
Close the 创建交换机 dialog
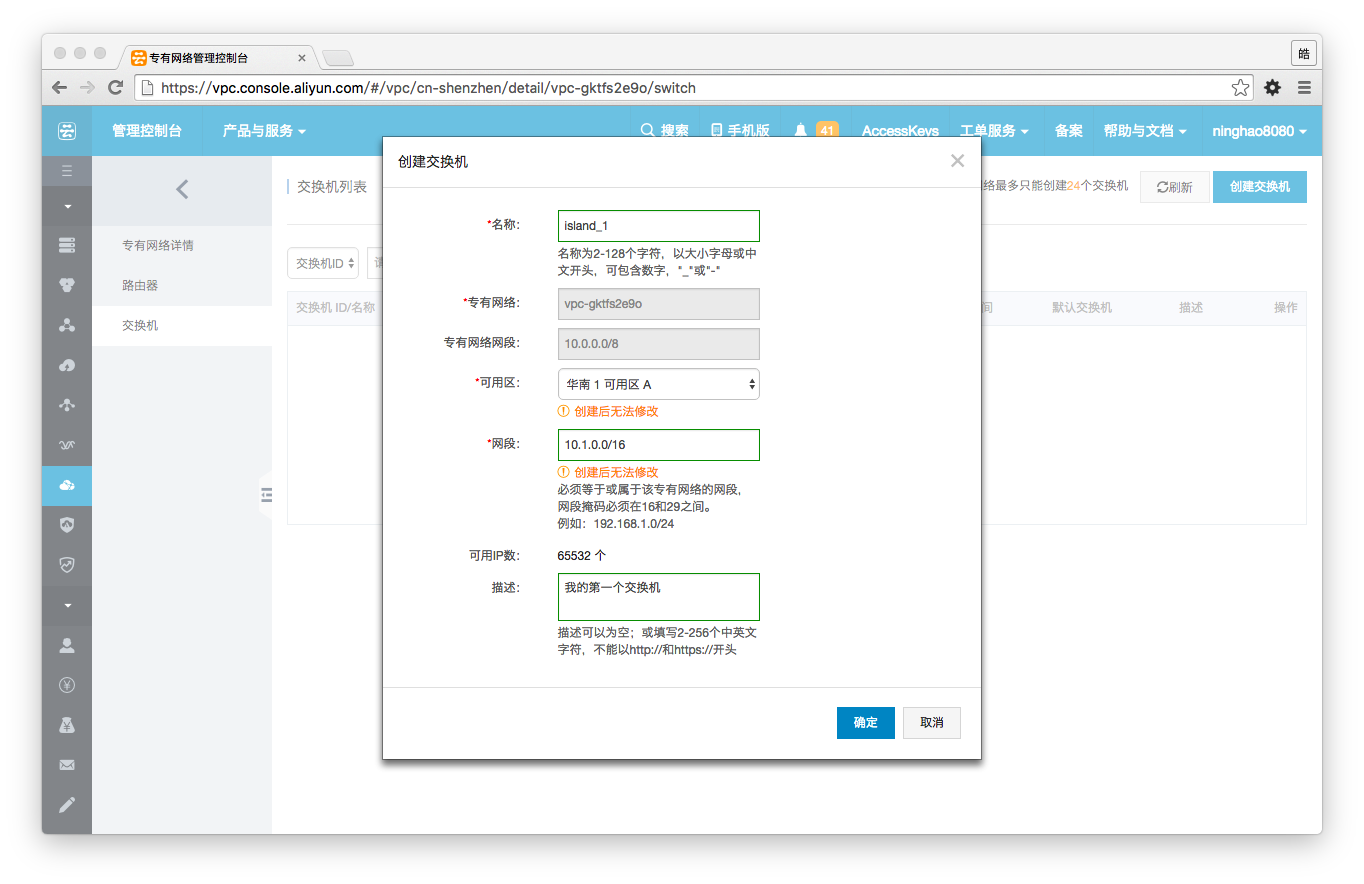[957, 161]
